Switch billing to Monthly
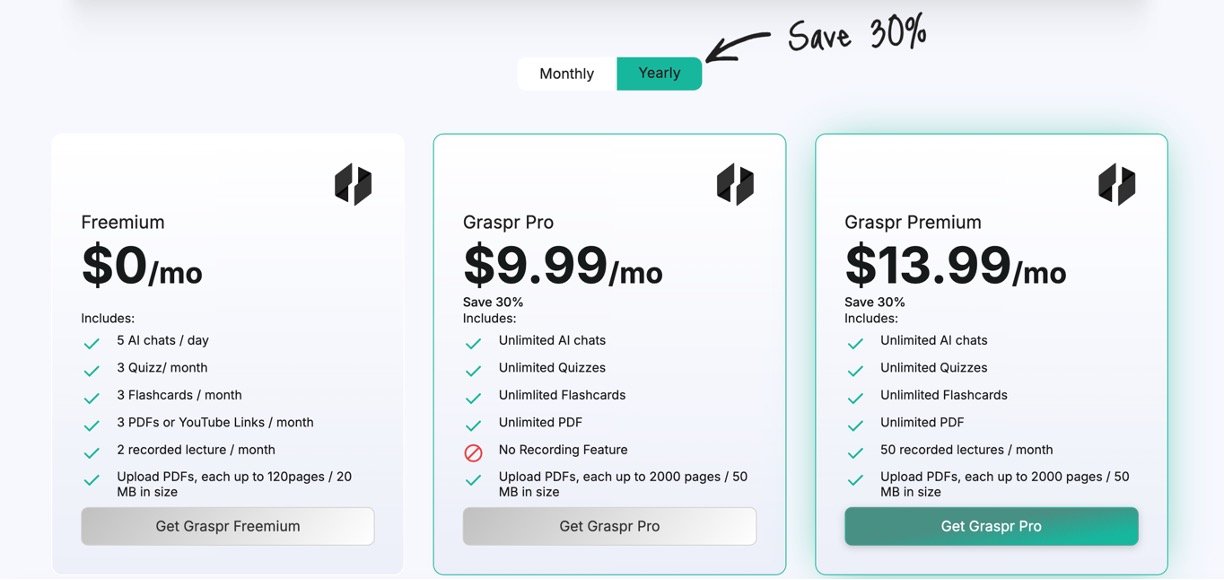 [x=566, y=74]
